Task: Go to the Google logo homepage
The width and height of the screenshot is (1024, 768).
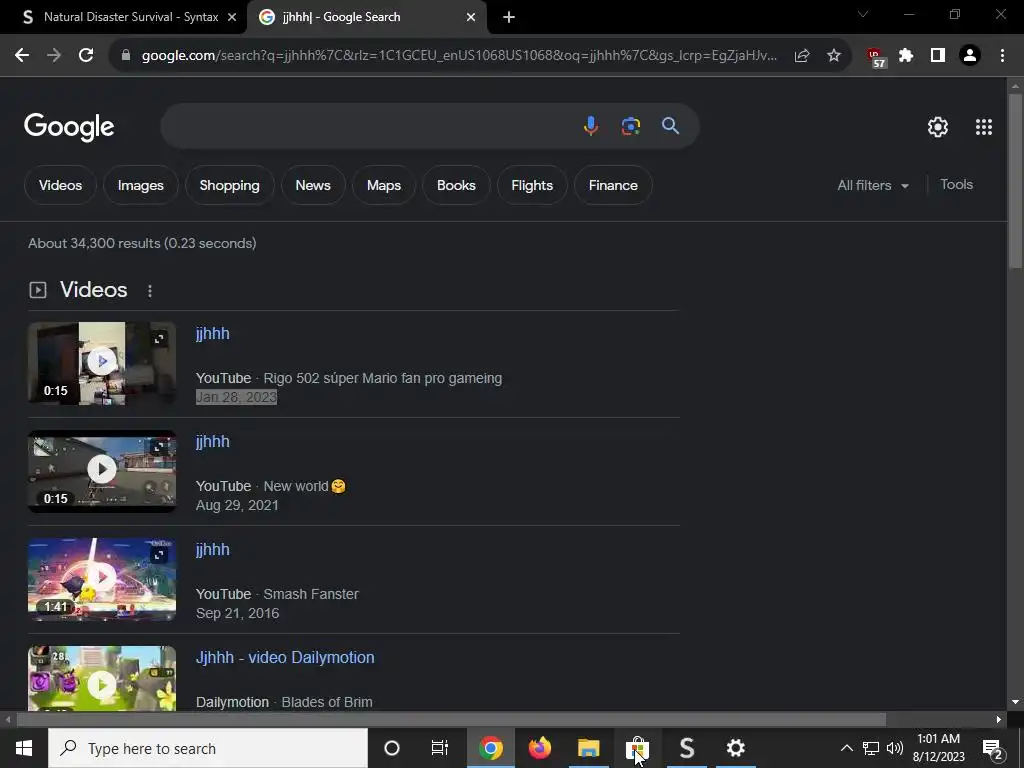Action: [69, 127]
